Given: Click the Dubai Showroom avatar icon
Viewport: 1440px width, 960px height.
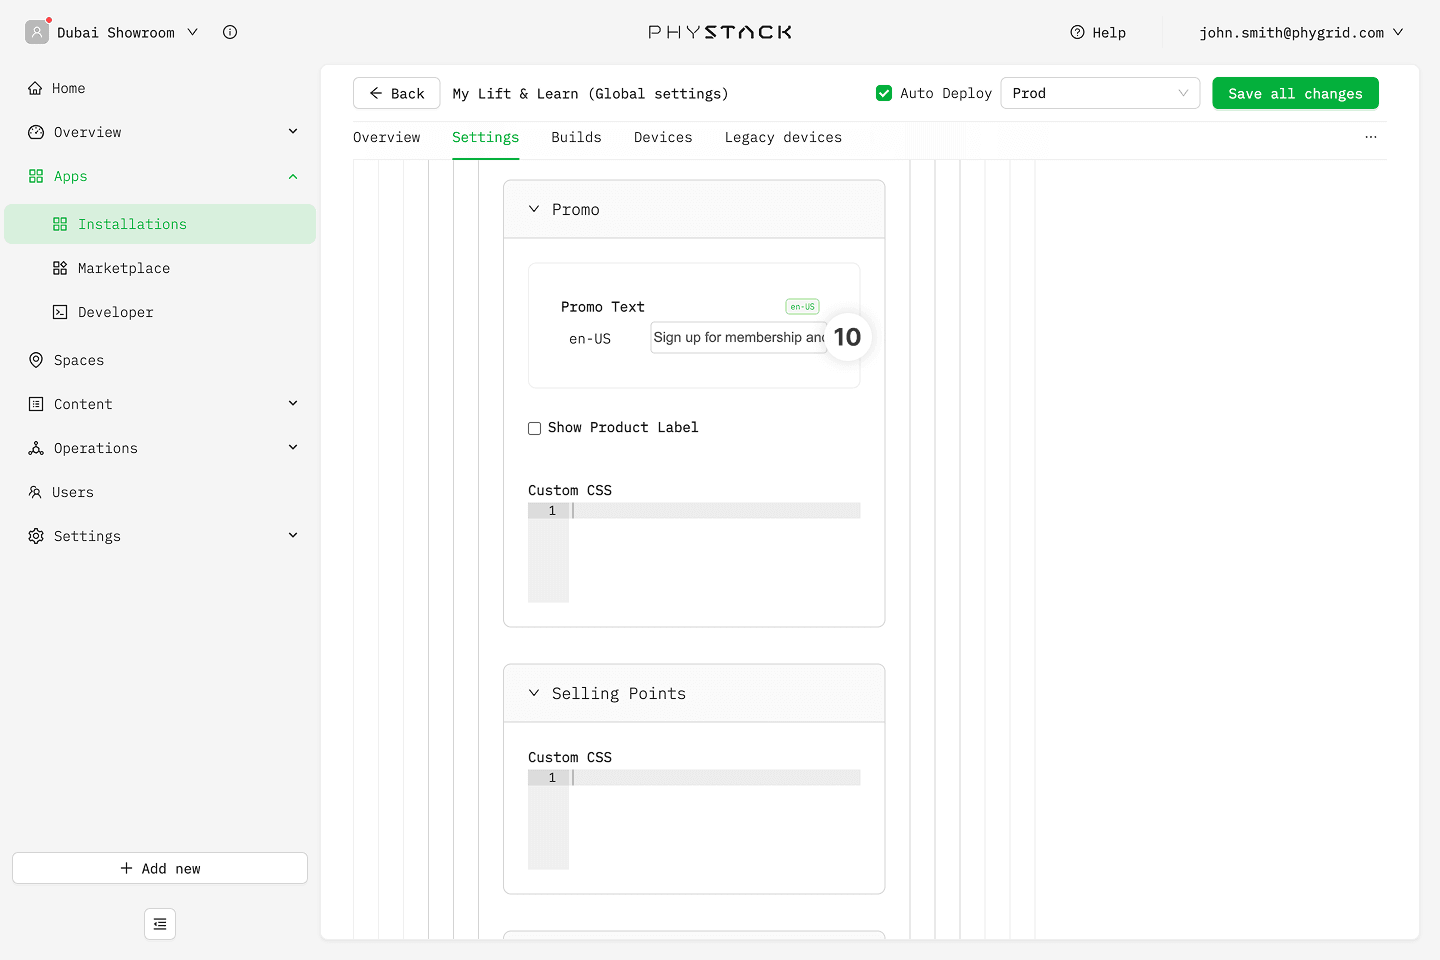Looking at the screenshot, I should (37, 32).
